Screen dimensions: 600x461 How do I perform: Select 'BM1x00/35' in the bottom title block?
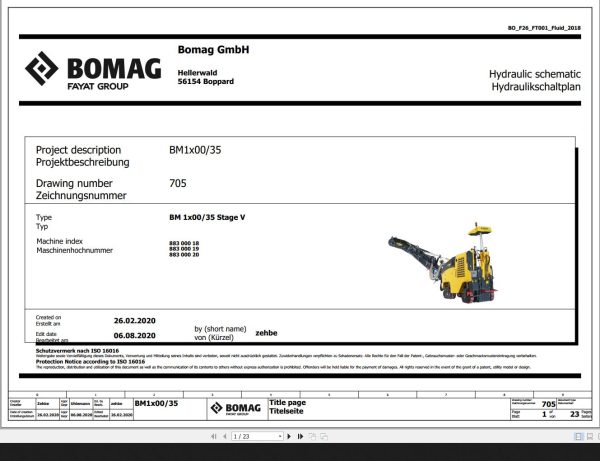(x=157, y=403)
